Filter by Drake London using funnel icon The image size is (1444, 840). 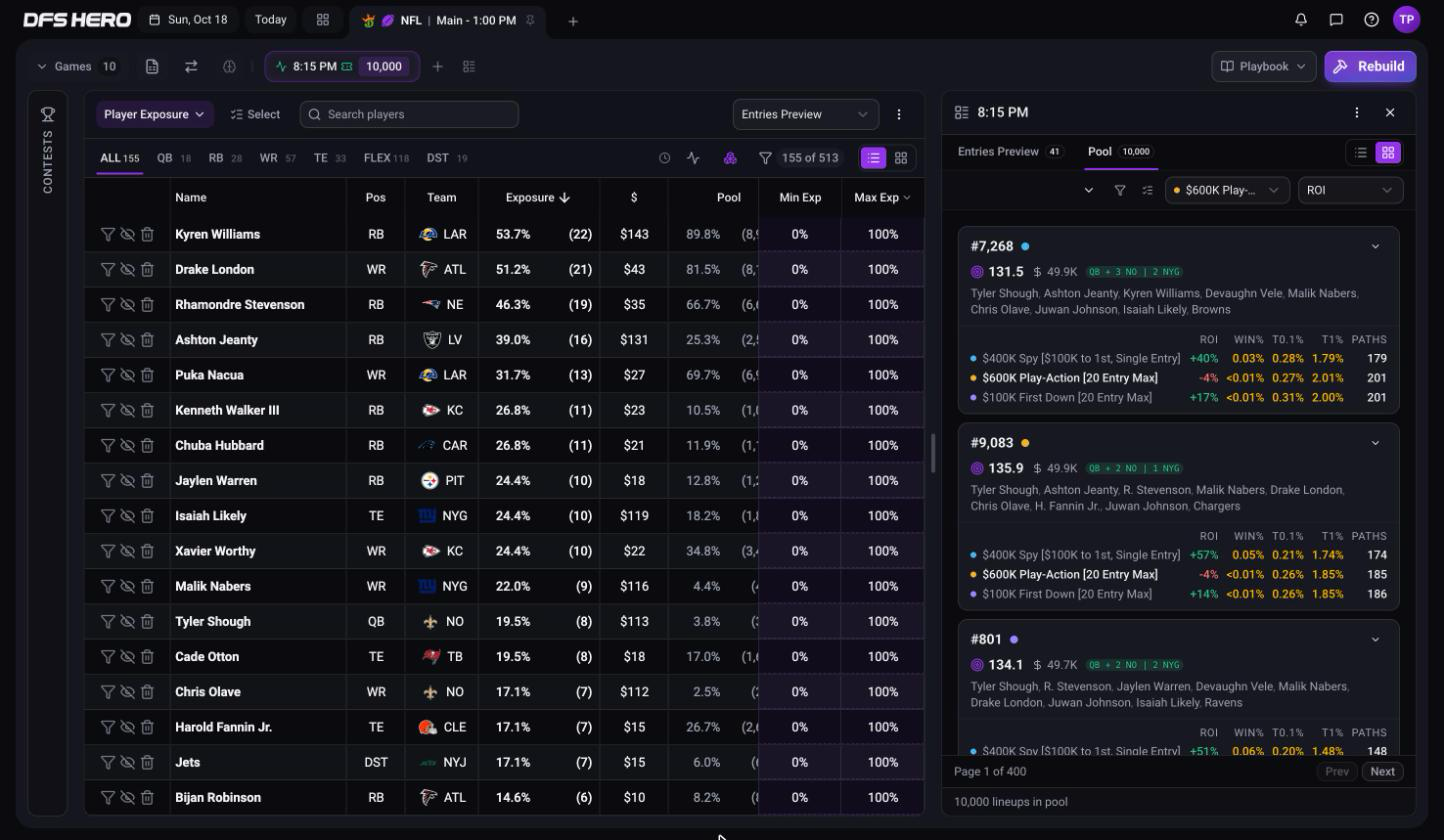(x=107, y=269)
